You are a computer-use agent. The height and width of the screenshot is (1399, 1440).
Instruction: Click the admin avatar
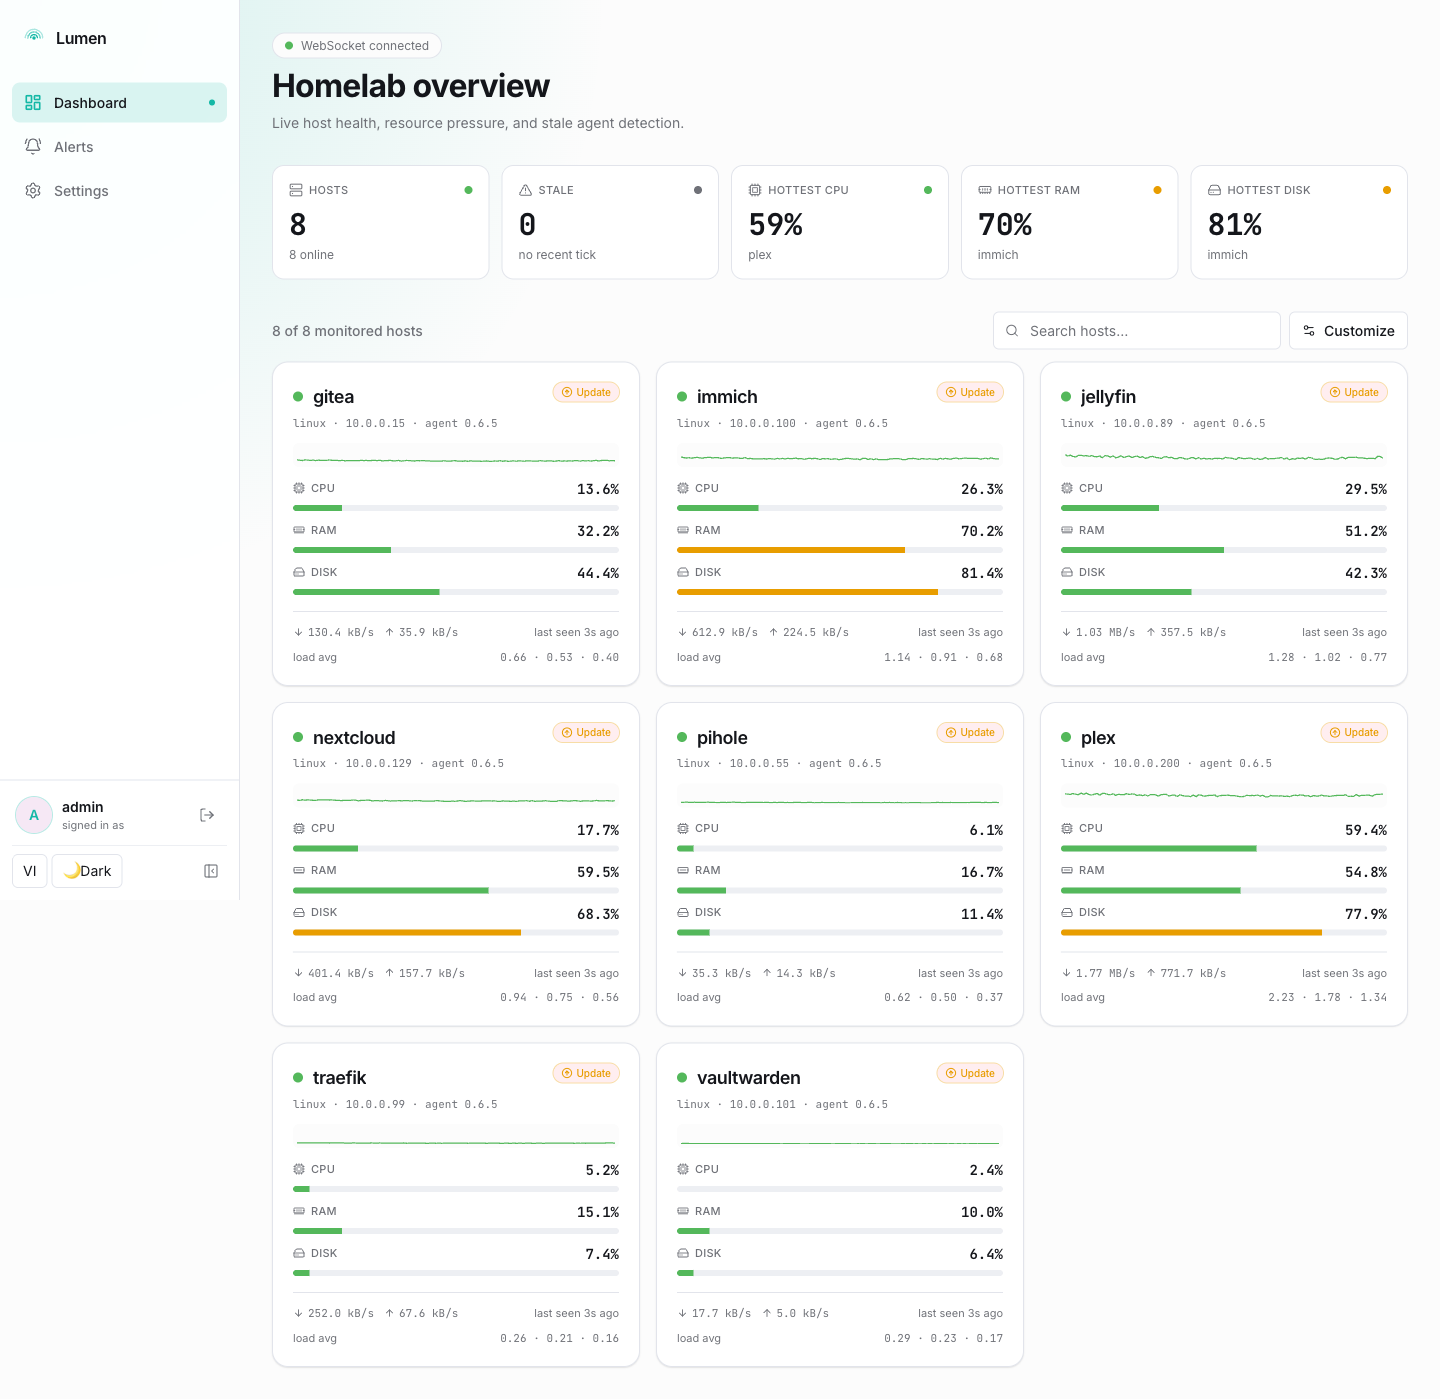[34, 815]
